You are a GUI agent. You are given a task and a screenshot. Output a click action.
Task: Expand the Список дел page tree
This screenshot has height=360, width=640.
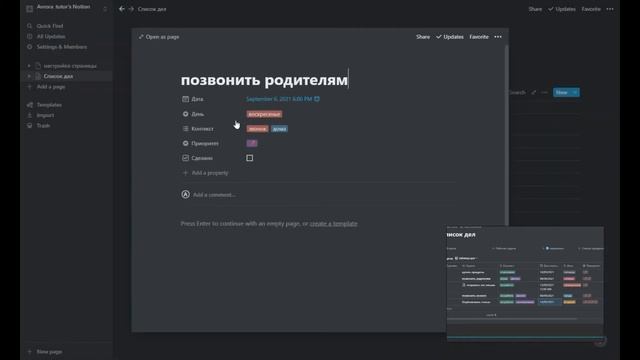tap(29, 76)
